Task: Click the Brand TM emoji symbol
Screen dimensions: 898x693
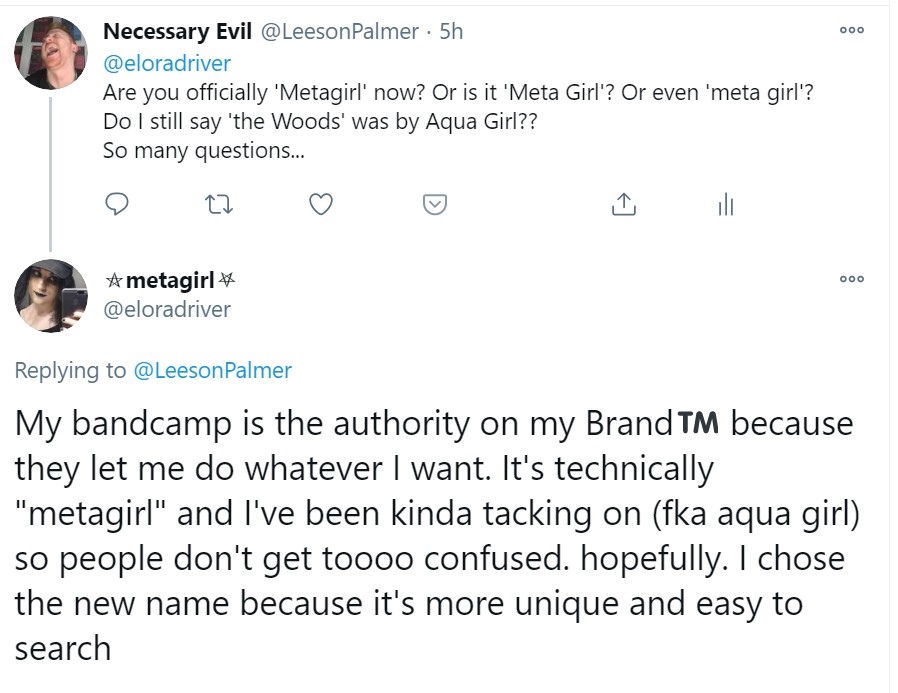Action: click(698, 424)
